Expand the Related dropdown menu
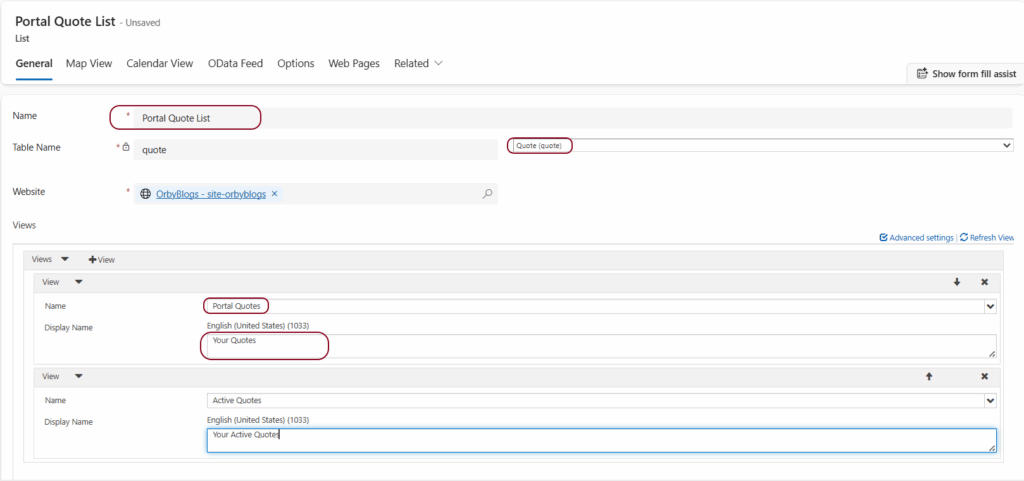The width and height of the screenshot is (1024, 481). 419,63
